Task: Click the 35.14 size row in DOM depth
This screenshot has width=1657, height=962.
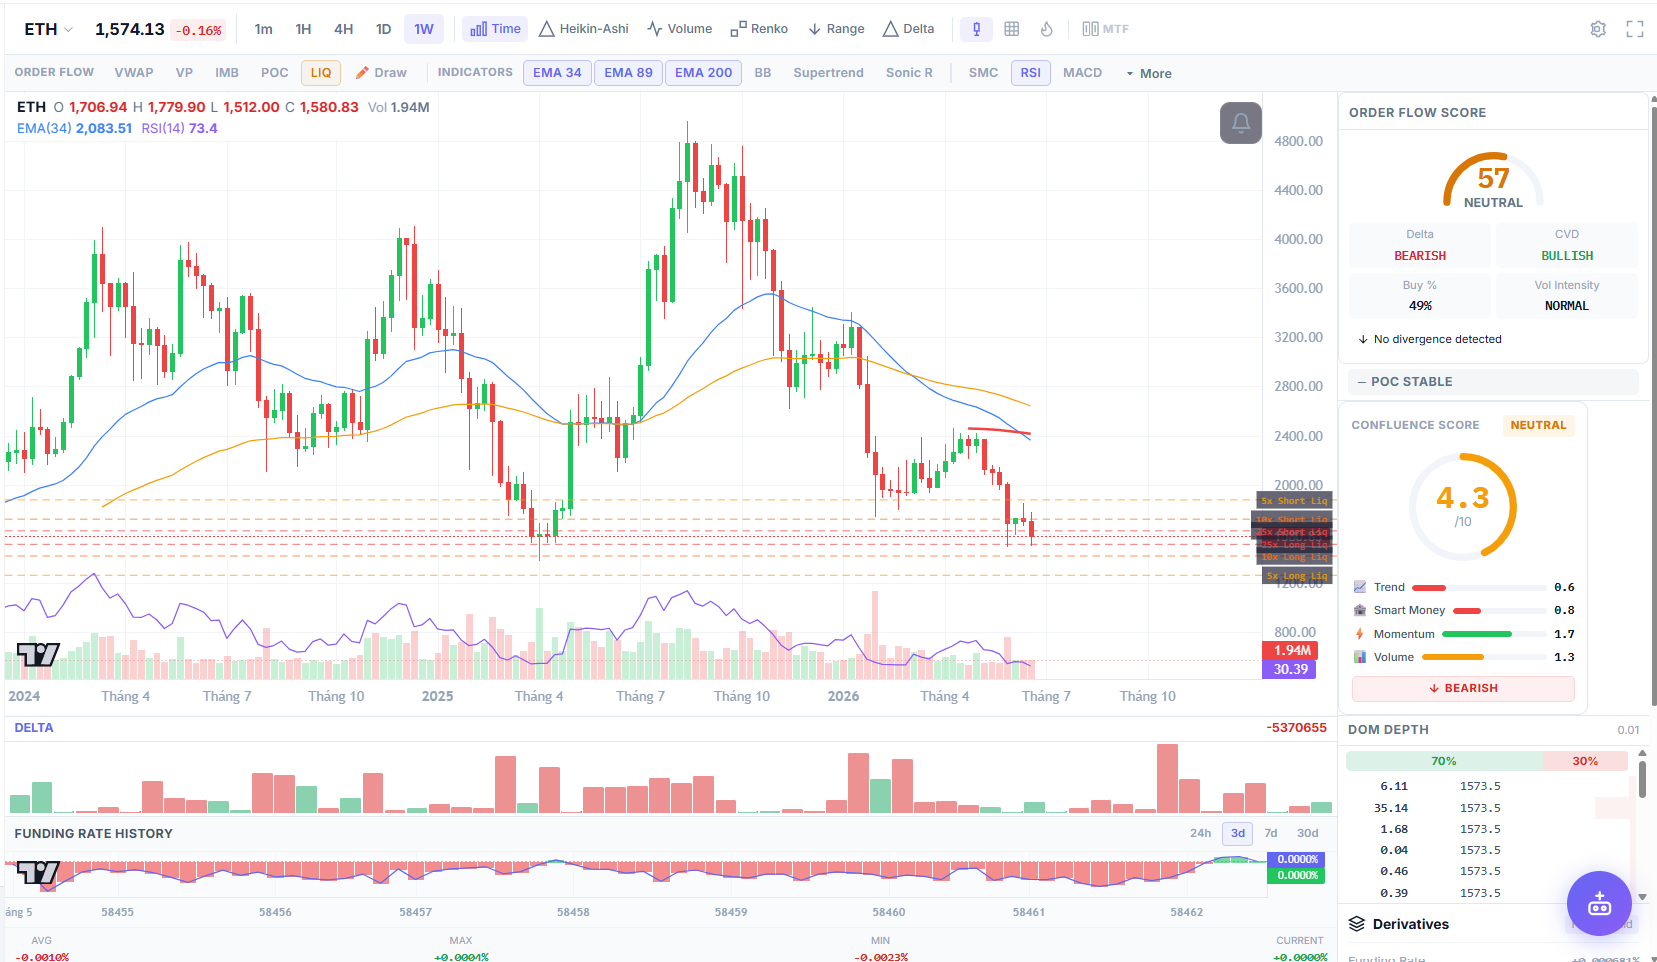Action: [x=1488, y=808]
